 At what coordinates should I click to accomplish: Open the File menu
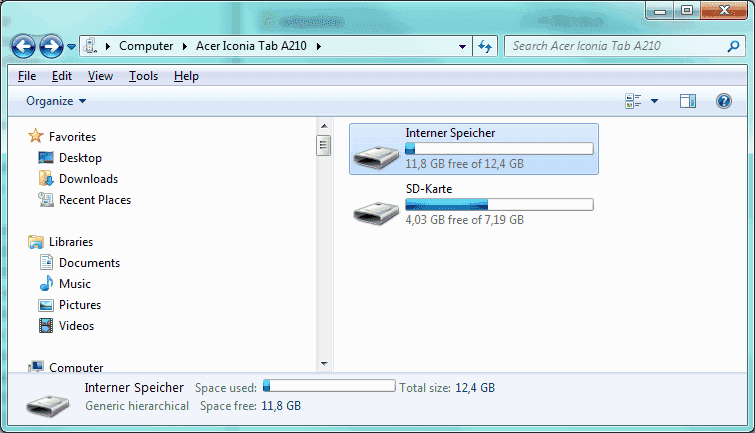(x=27, y=76)
